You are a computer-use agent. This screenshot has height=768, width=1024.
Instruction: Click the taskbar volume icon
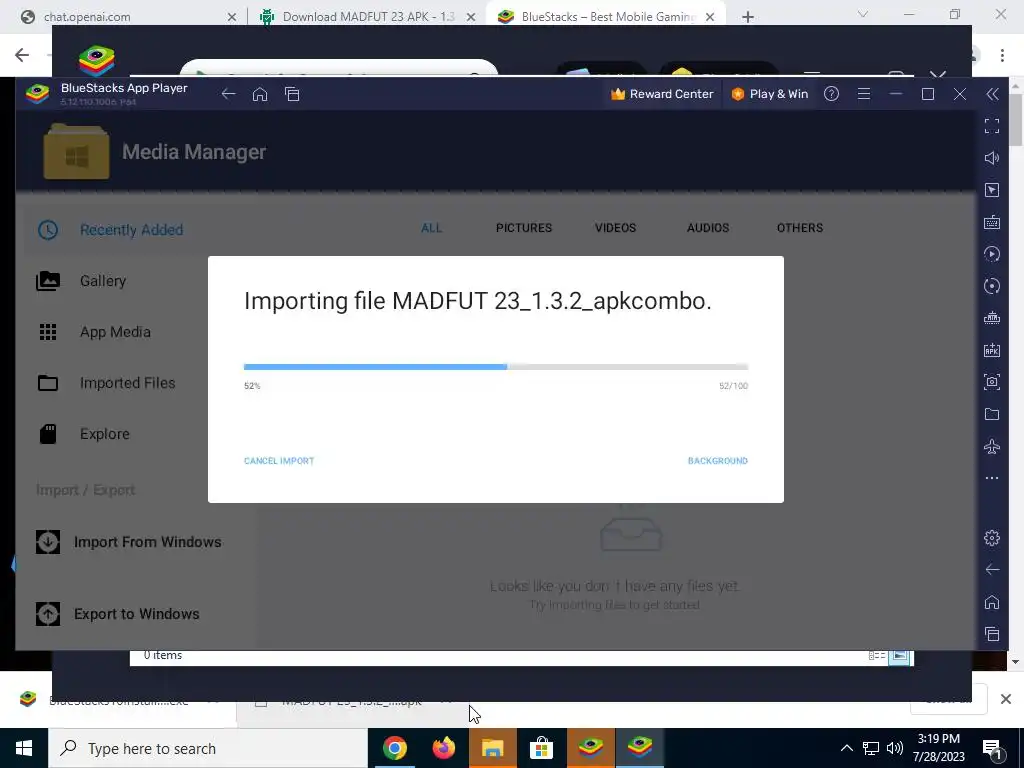(x=895, y=748)
